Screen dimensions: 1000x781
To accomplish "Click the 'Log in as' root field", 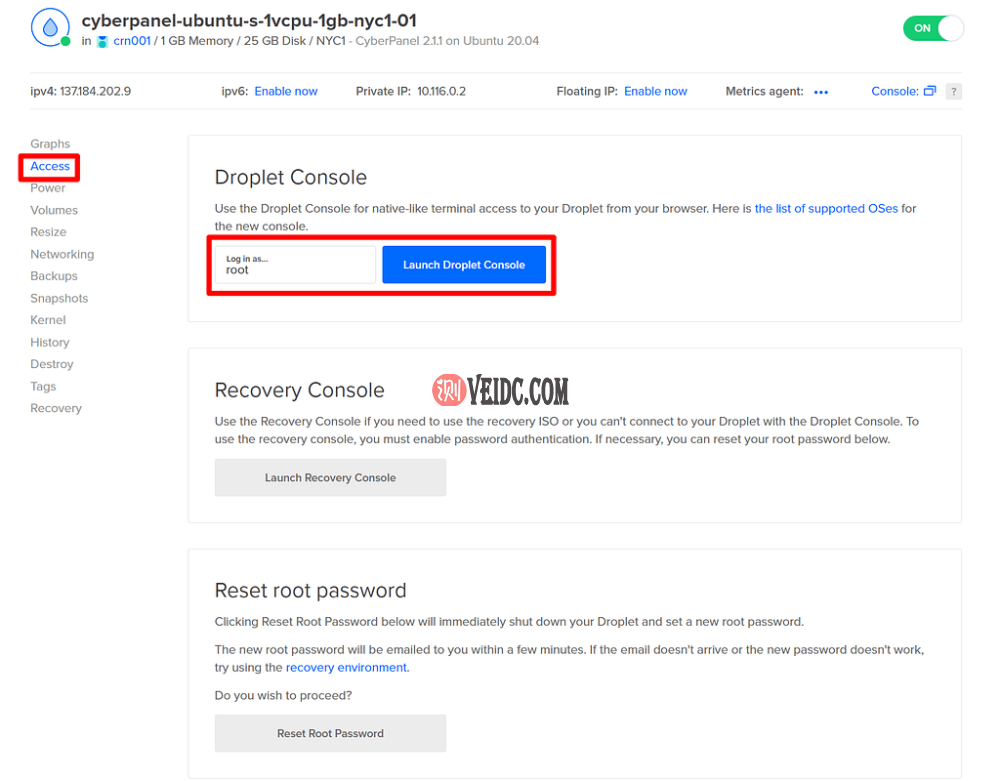I will pyautogui.click(x=295, y=265).
